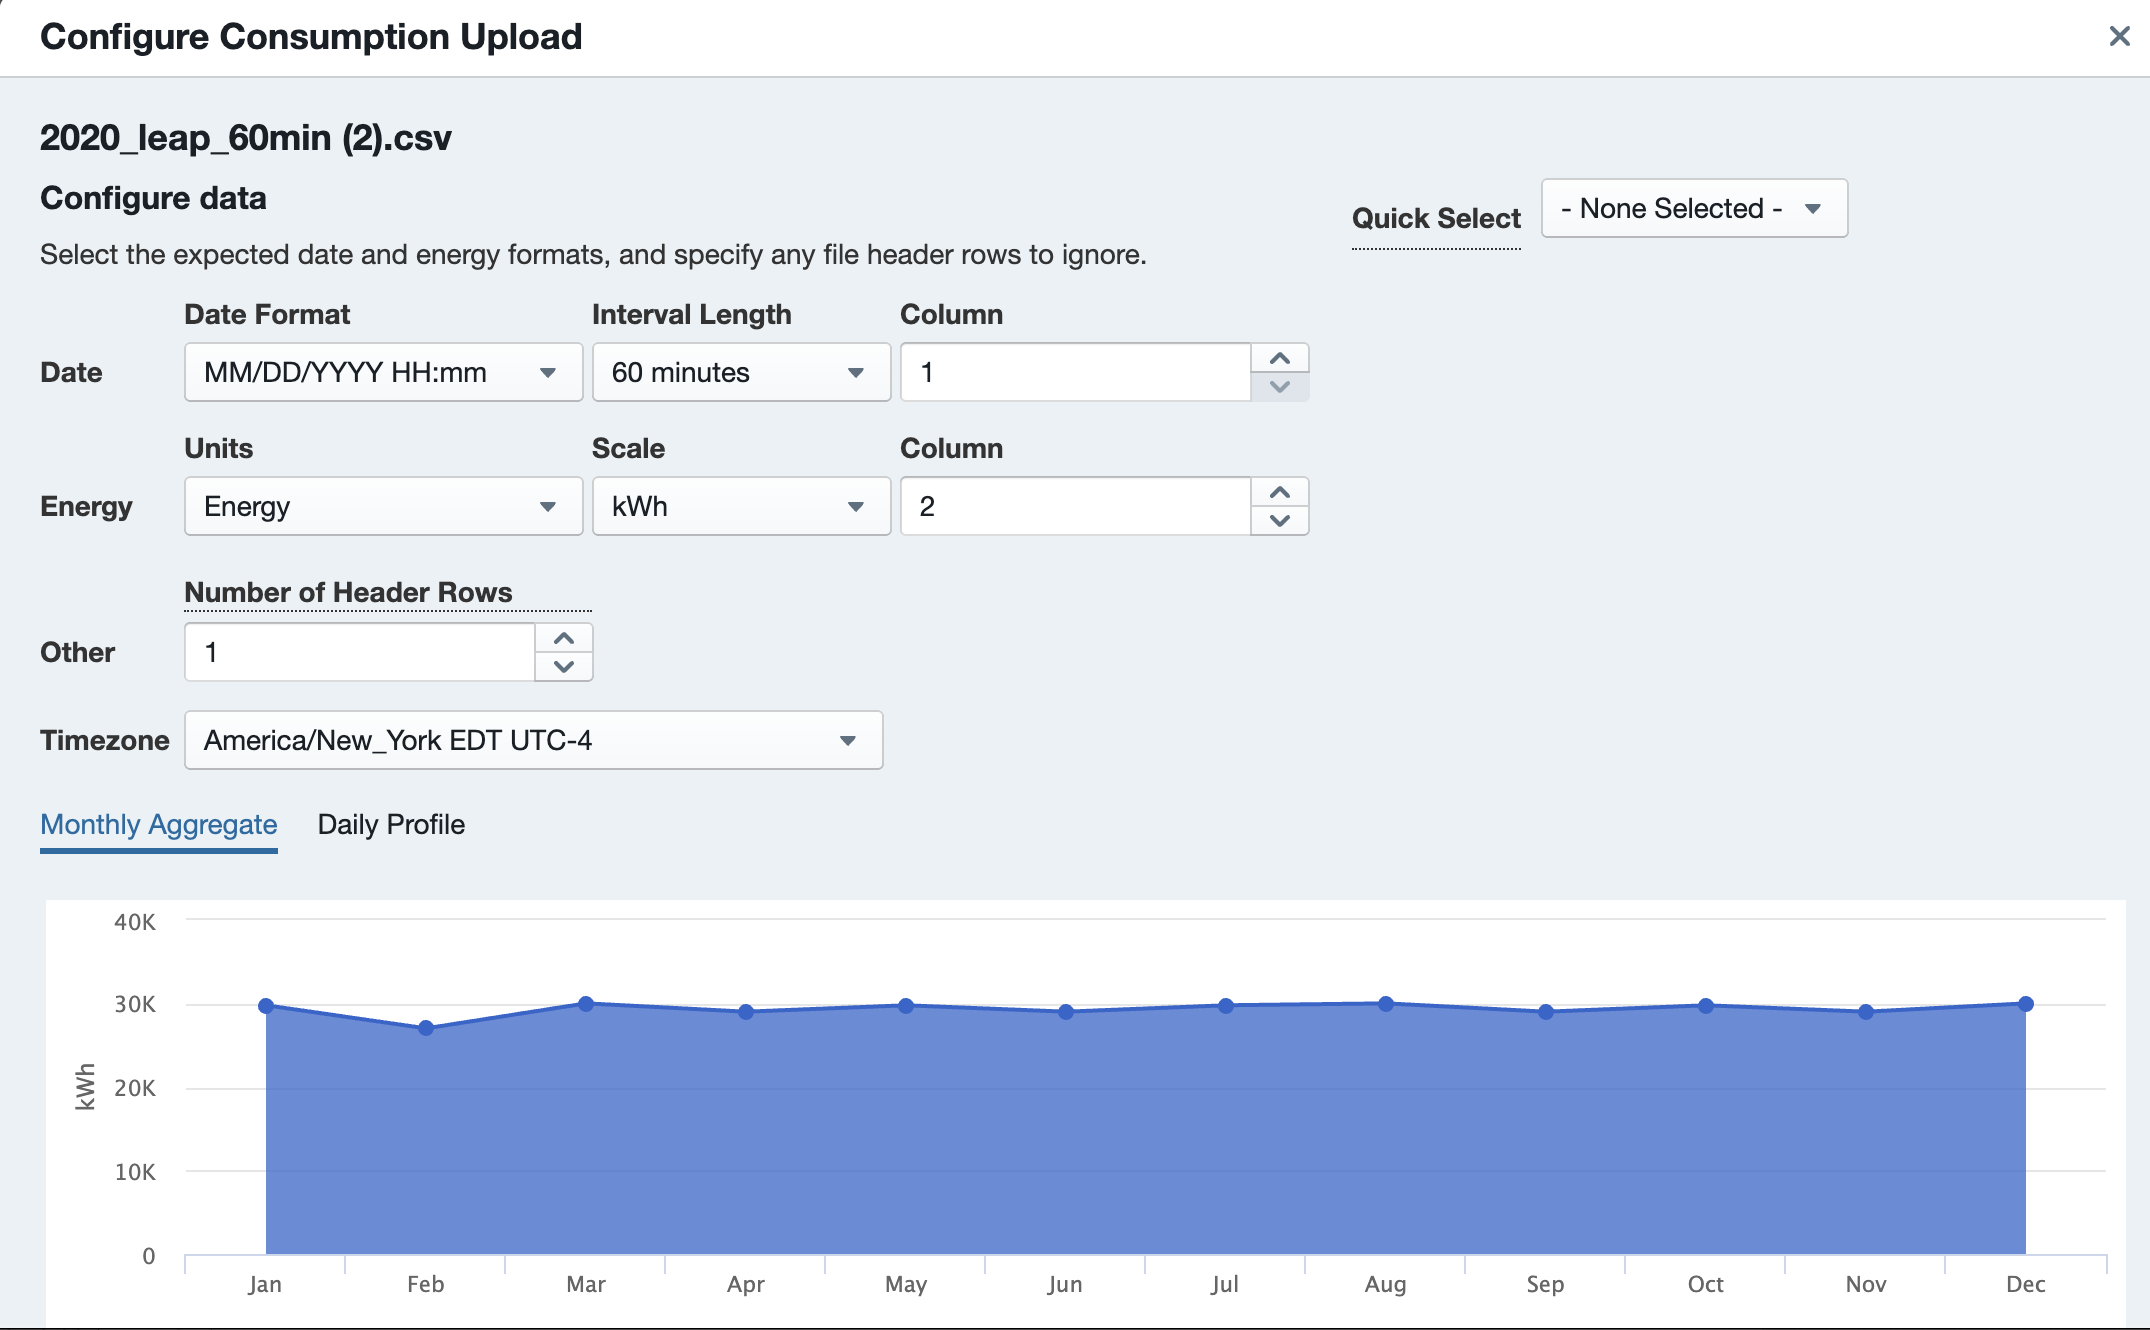This screenshot has width=2150, height=1330.
Task: Select the Monthly Aggregate tab
Action: [x=159, y=825]
